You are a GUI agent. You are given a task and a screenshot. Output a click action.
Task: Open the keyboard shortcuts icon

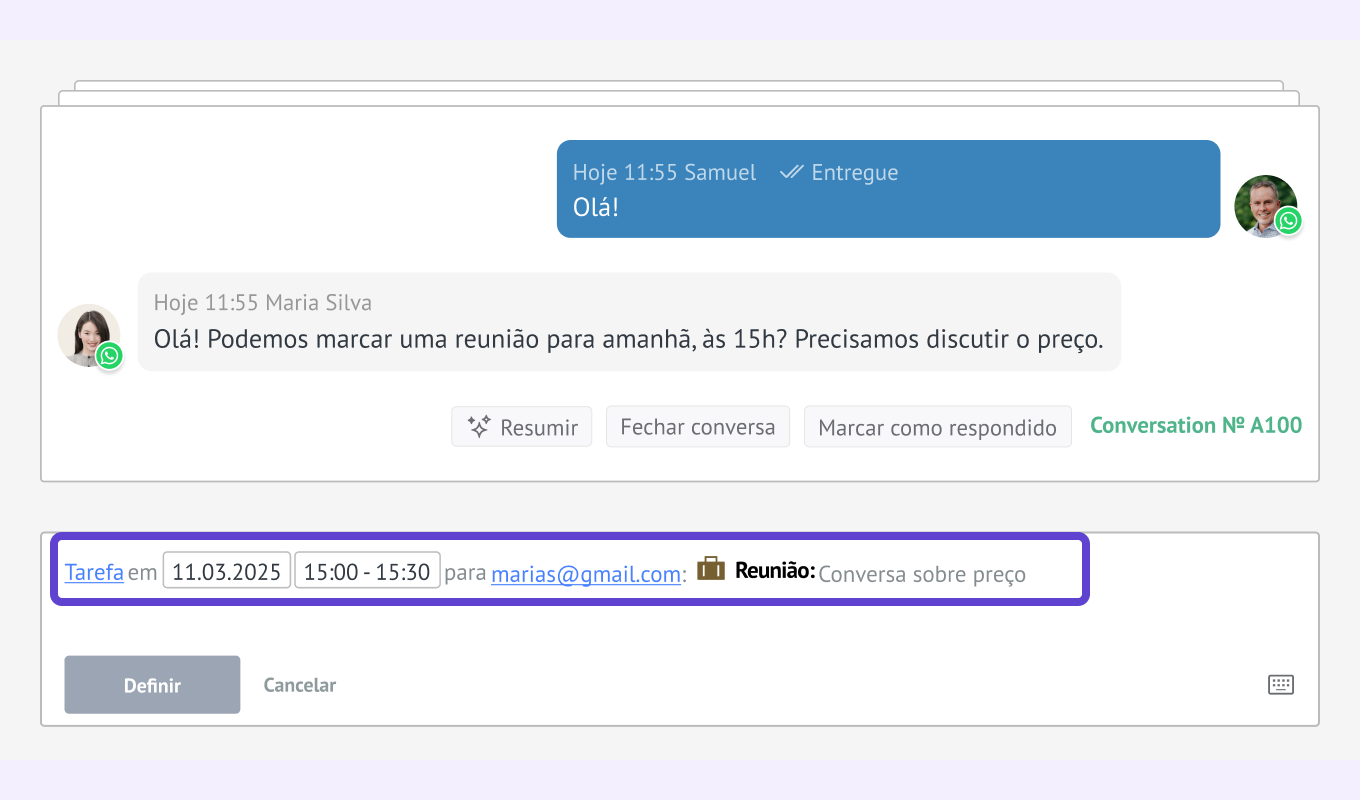(x=1281, y=685)
